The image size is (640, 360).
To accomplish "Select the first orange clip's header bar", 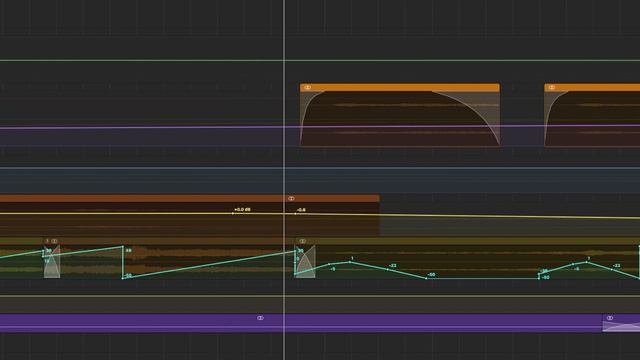I will (400, 87).
